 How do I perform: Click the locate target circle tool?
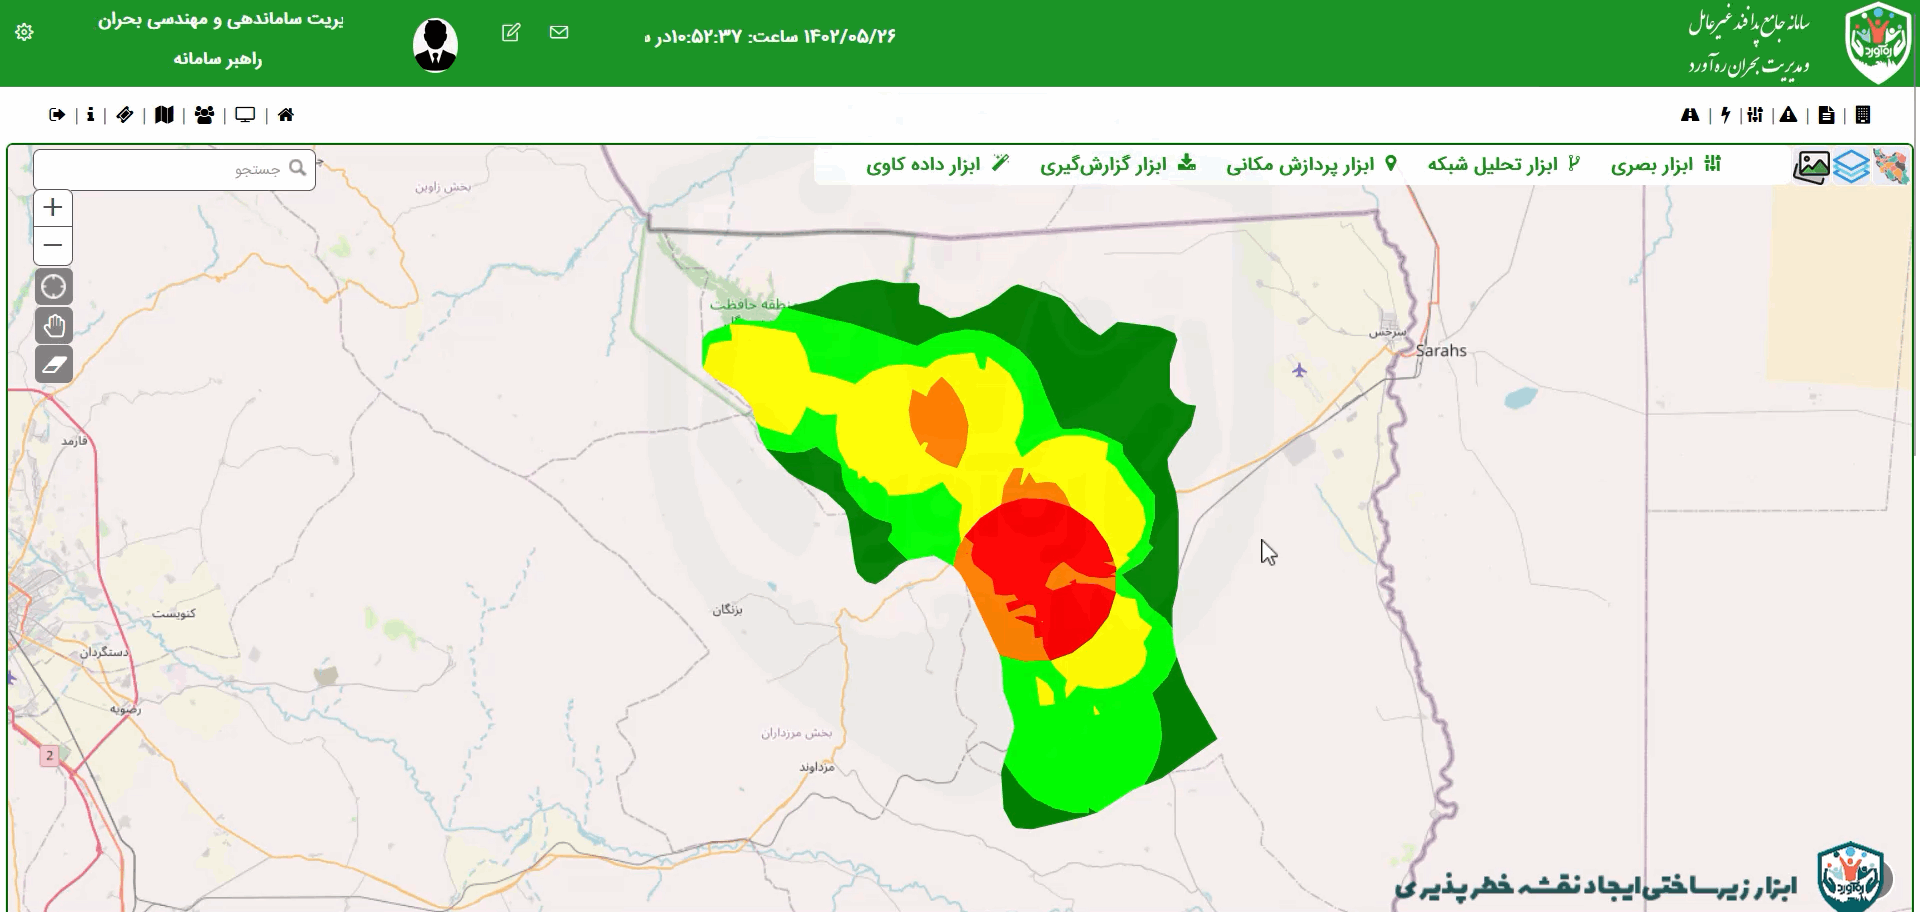tap(54, 287)
